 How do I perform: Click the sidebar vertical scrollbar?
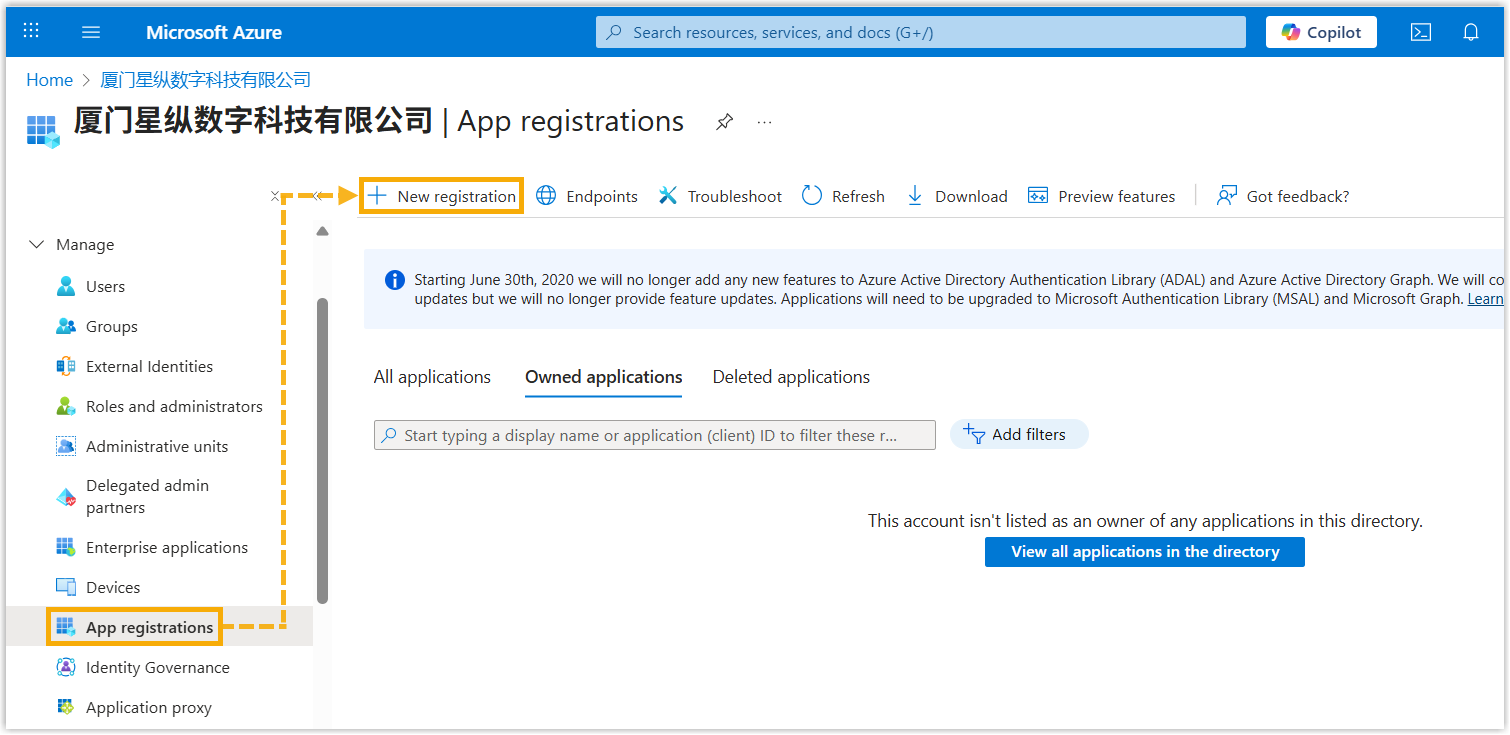(322, 450)
